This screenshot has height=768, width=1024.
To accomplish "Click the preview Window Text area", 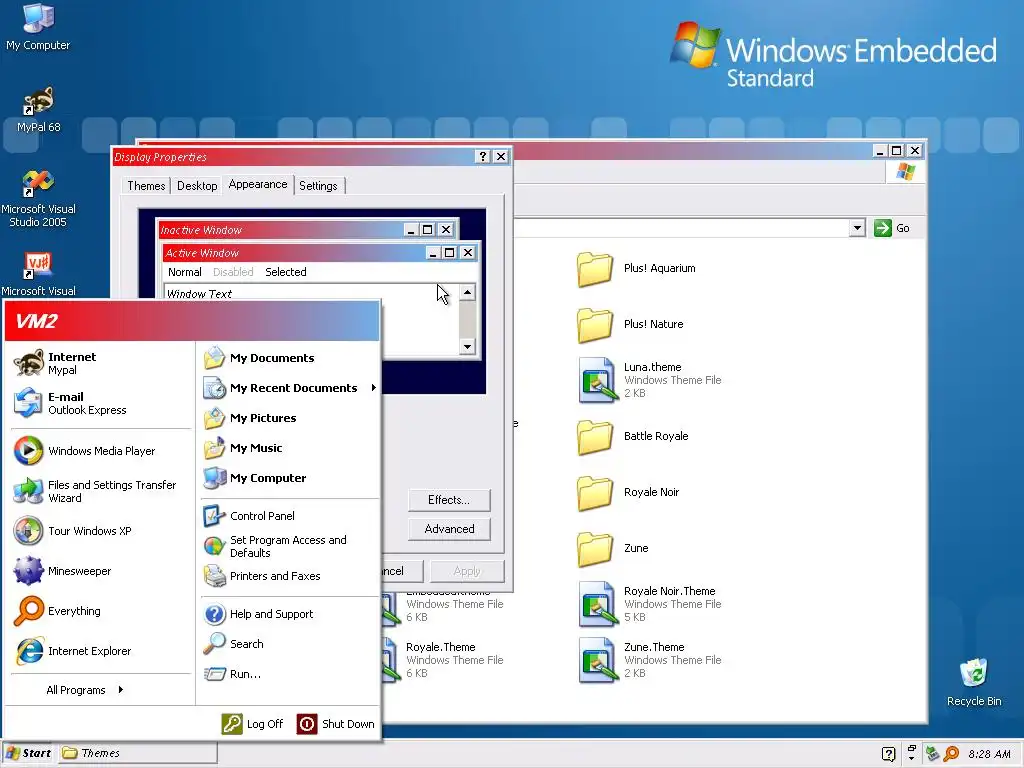I will click(x=311, y=319).
